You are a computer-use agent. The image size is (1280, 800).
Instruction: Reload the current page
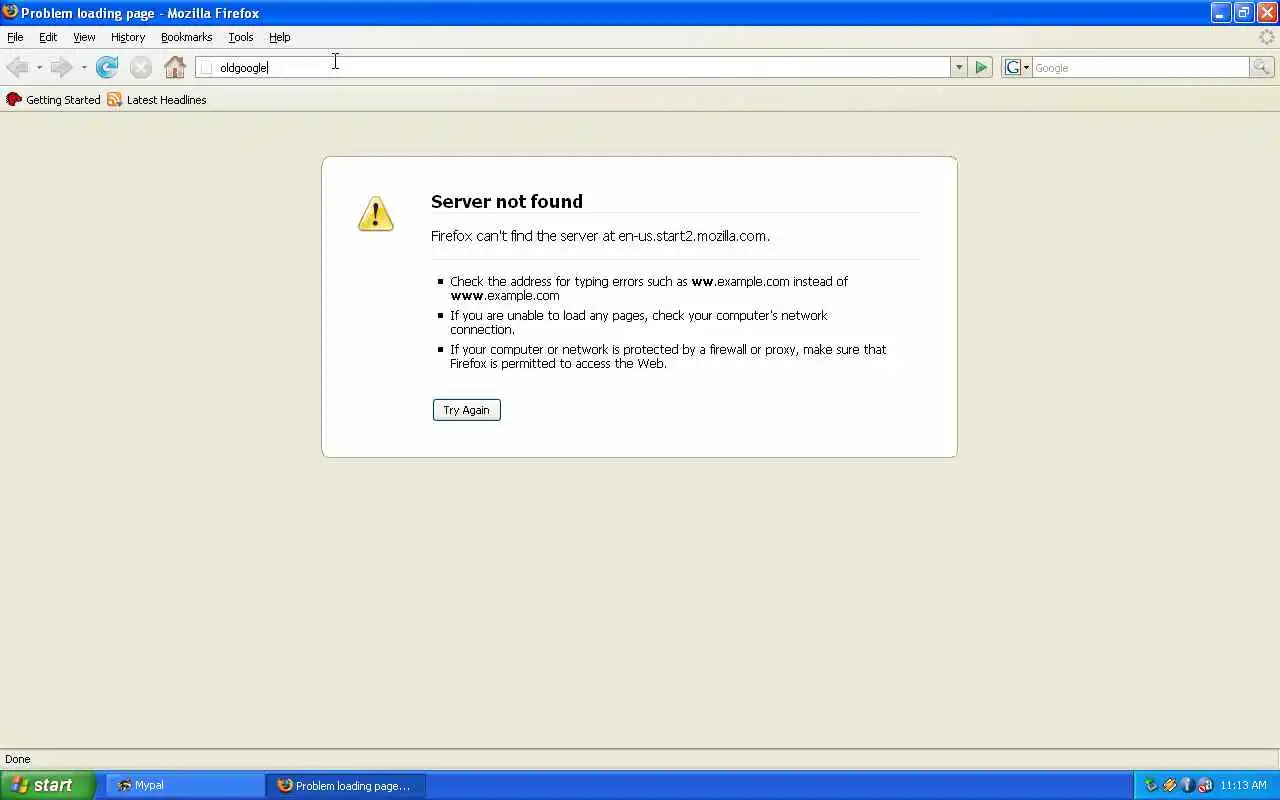tap(107, 67)
